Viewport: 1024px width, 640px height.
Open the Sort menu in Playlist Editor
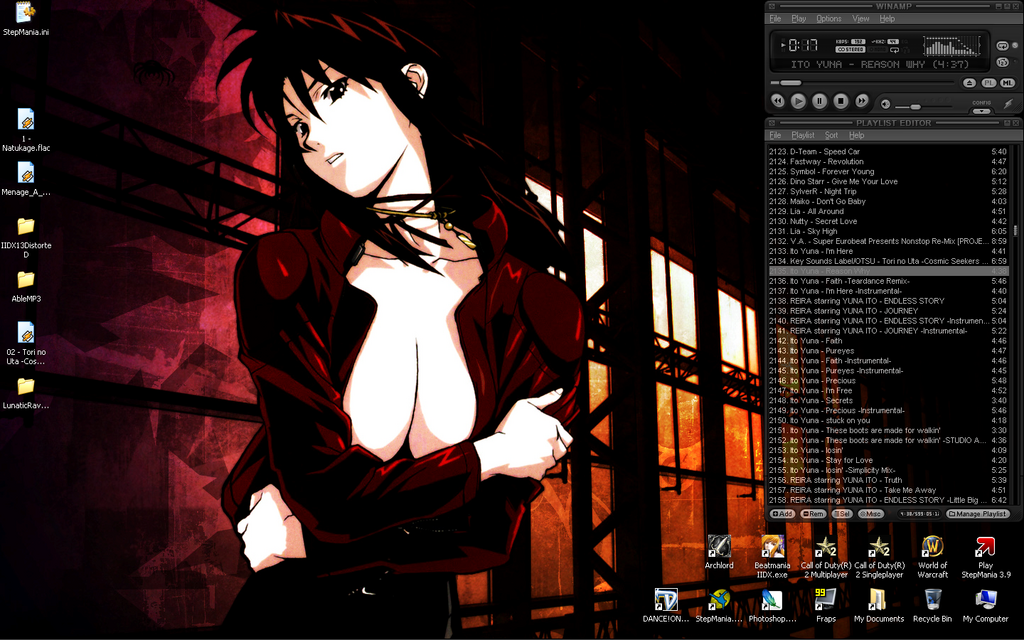point(831,135)
